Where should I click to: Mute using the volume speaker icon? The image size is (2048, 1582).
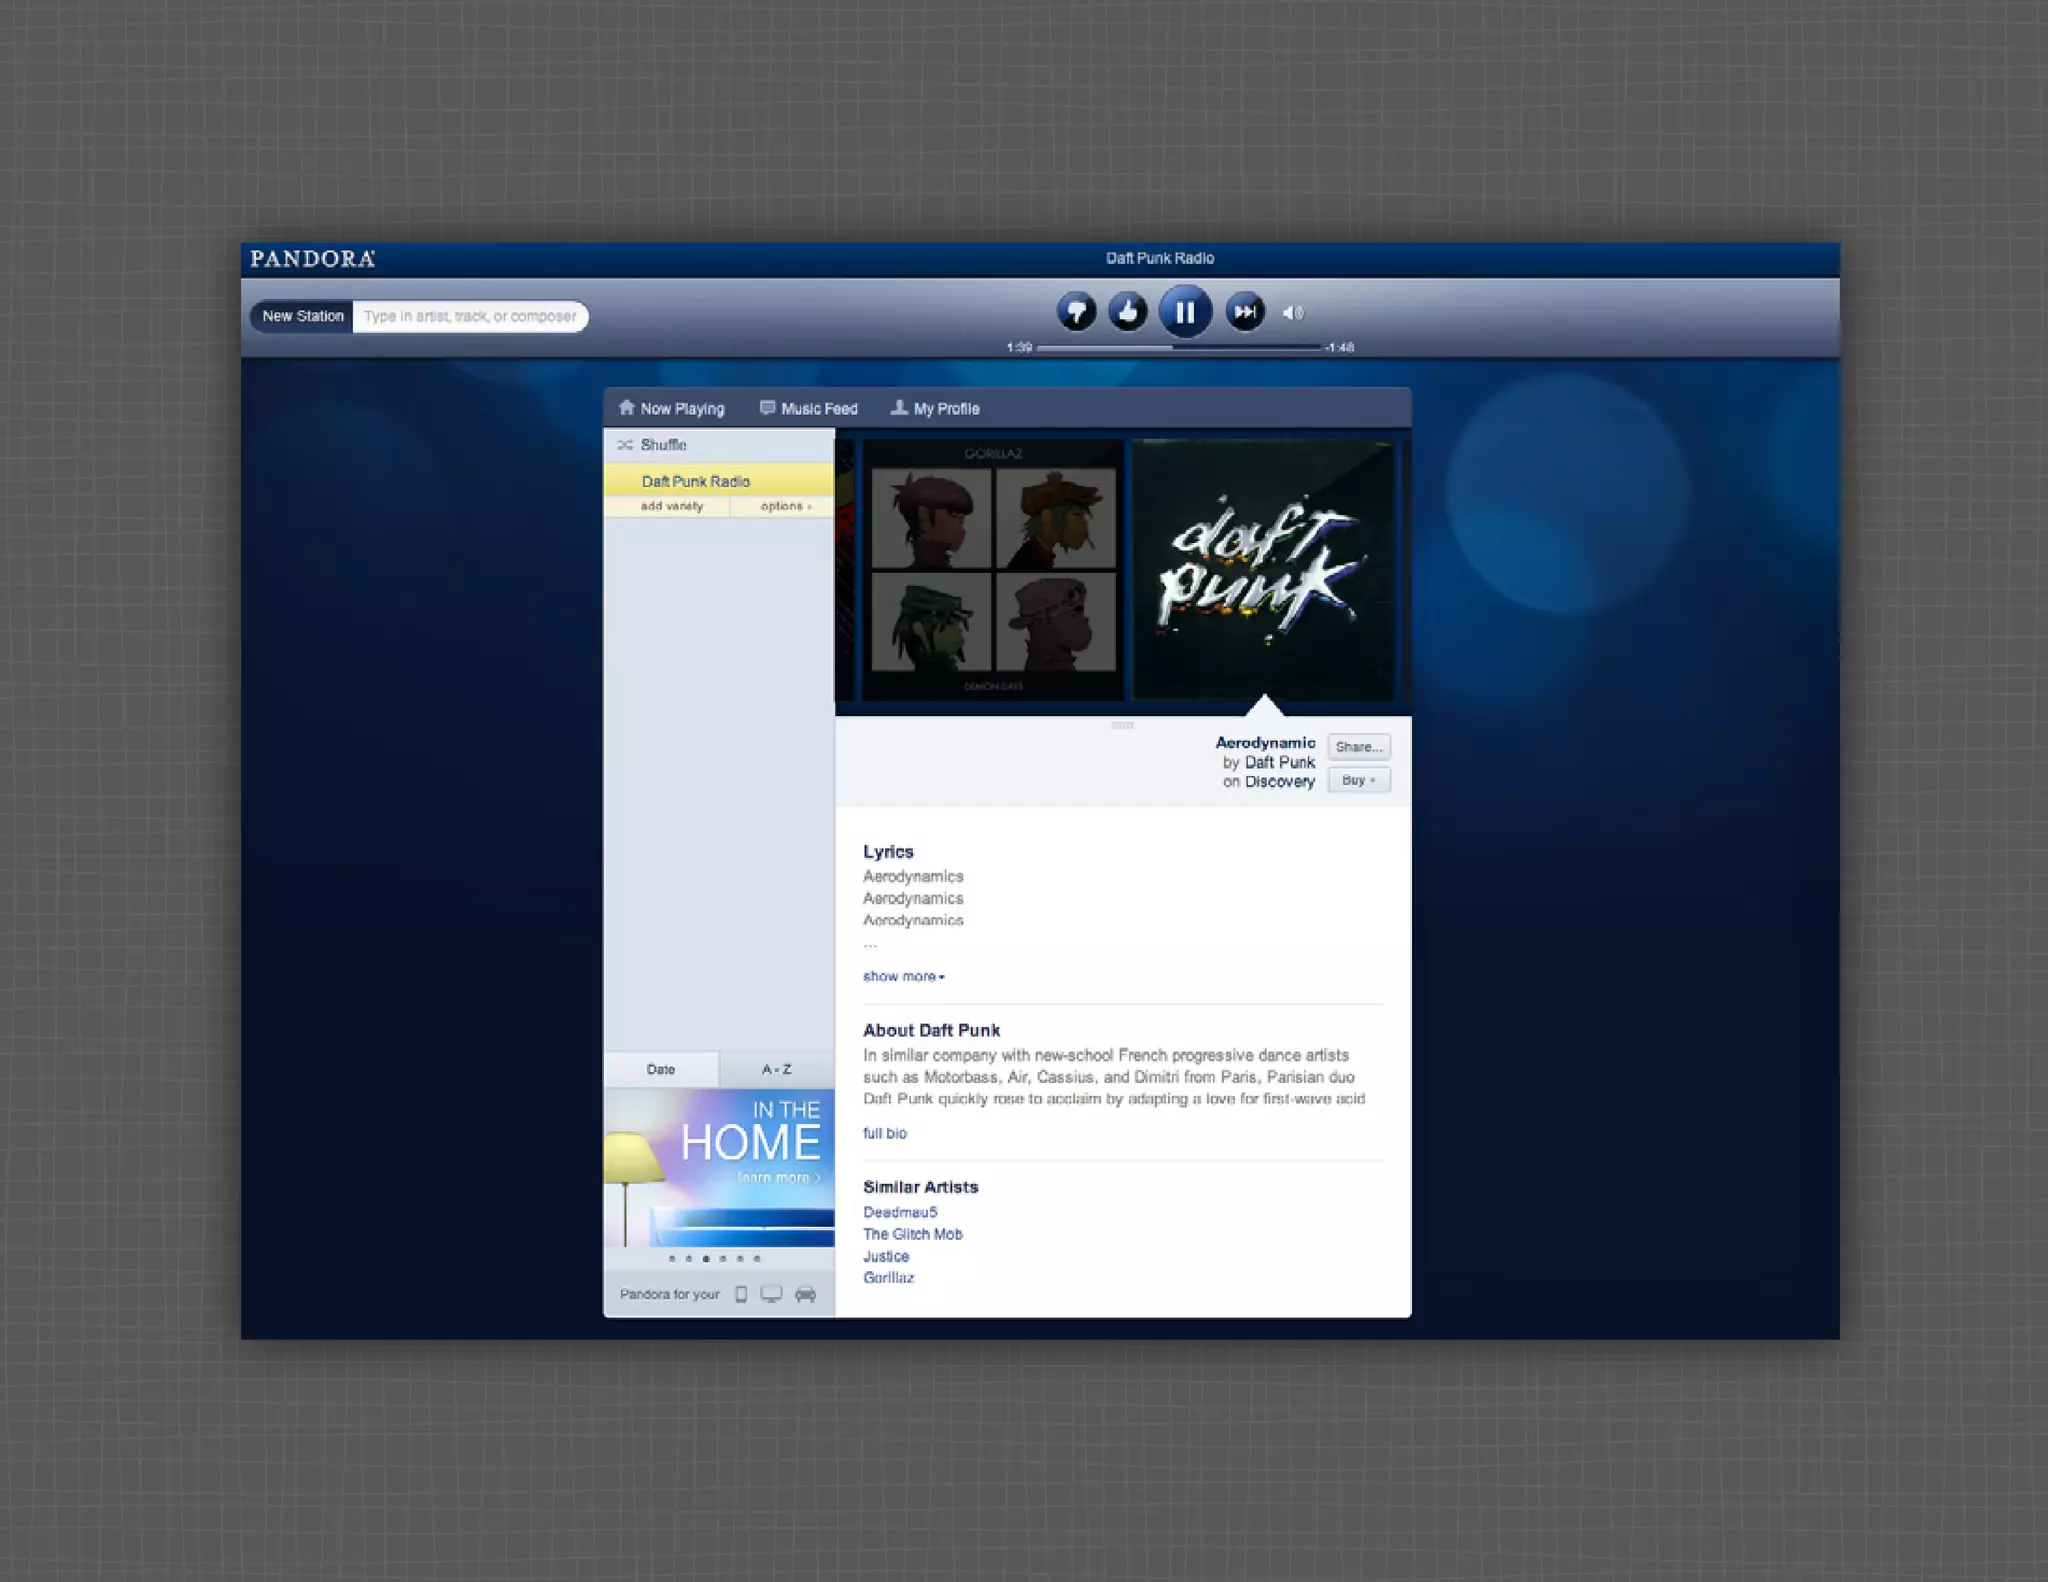click(1293, 313)
